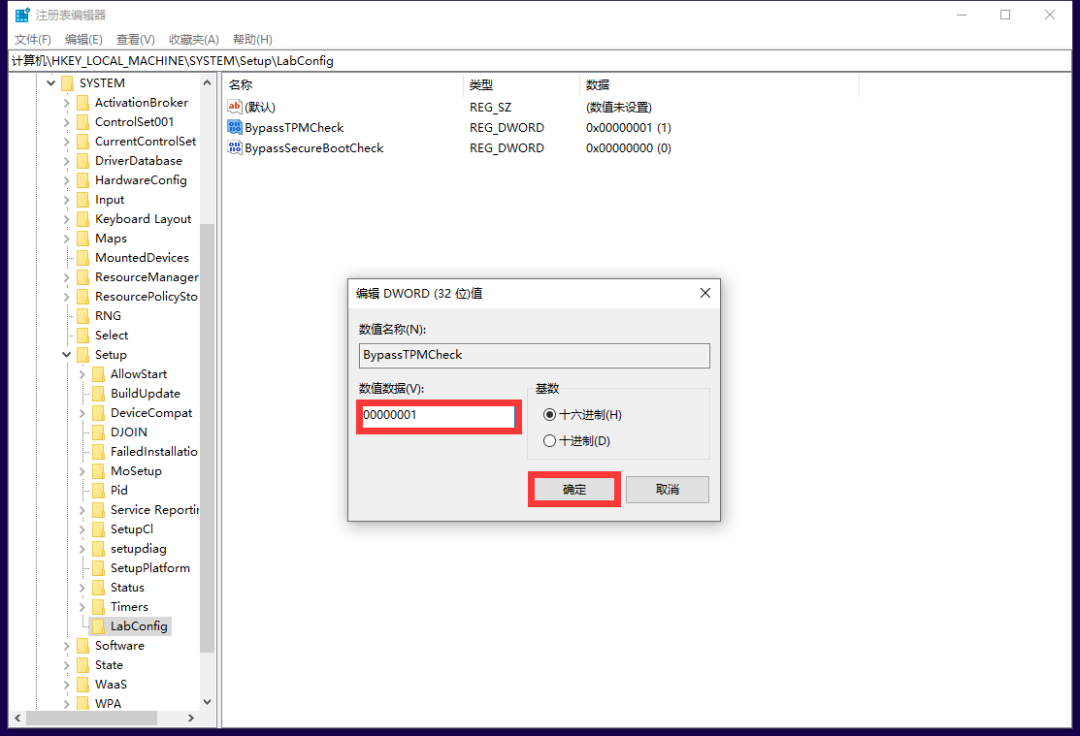The height and width of the screenshot is (736, 1080).
Task: Select the SYSTEM folder icon in tree
Action: pyautogui.click(x=68, y=83)
